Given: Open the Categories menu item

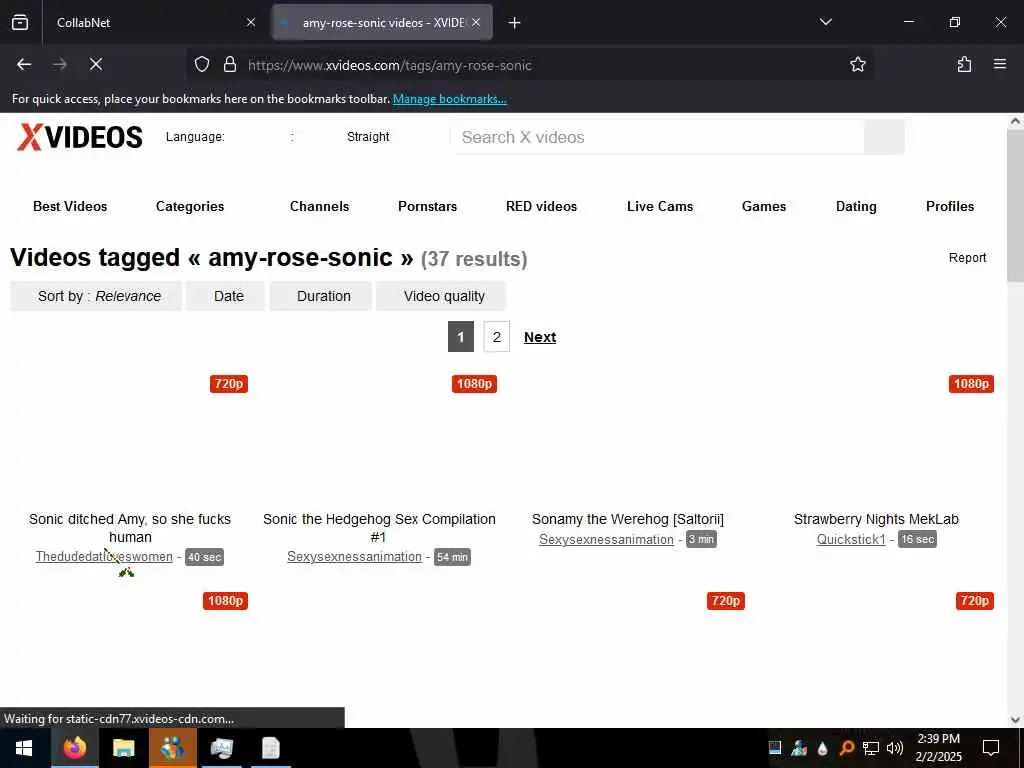Looking at the screenshot, I should (190, 206).
